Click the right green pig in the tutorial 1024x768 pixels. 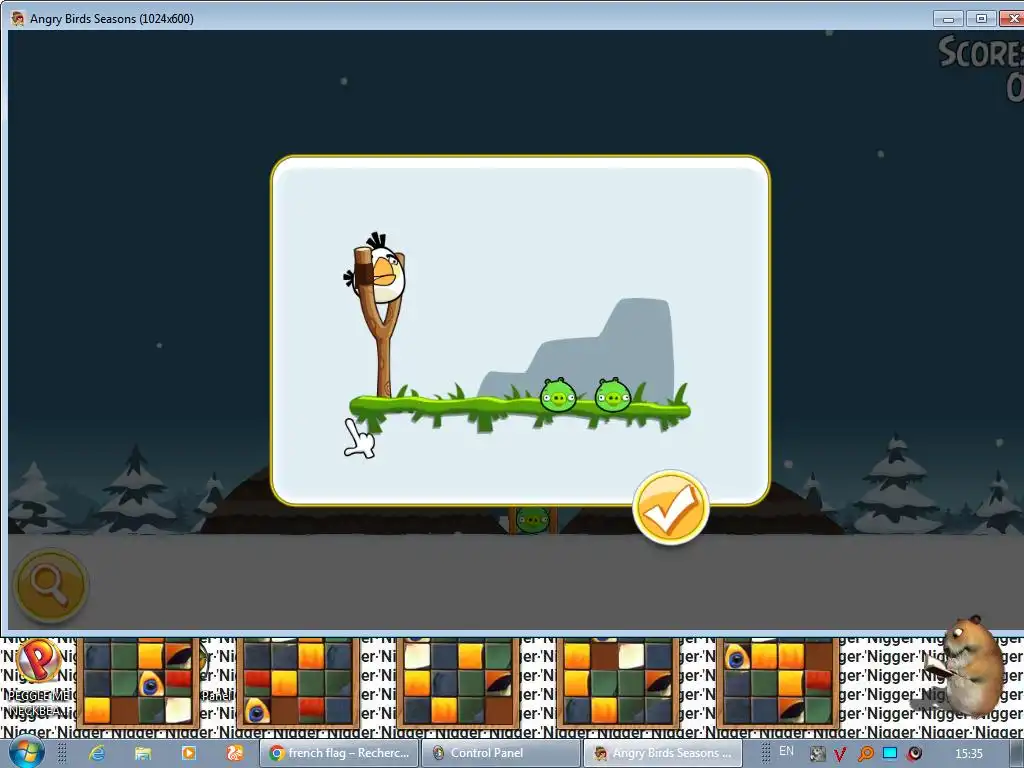click(x=613, y=395)
